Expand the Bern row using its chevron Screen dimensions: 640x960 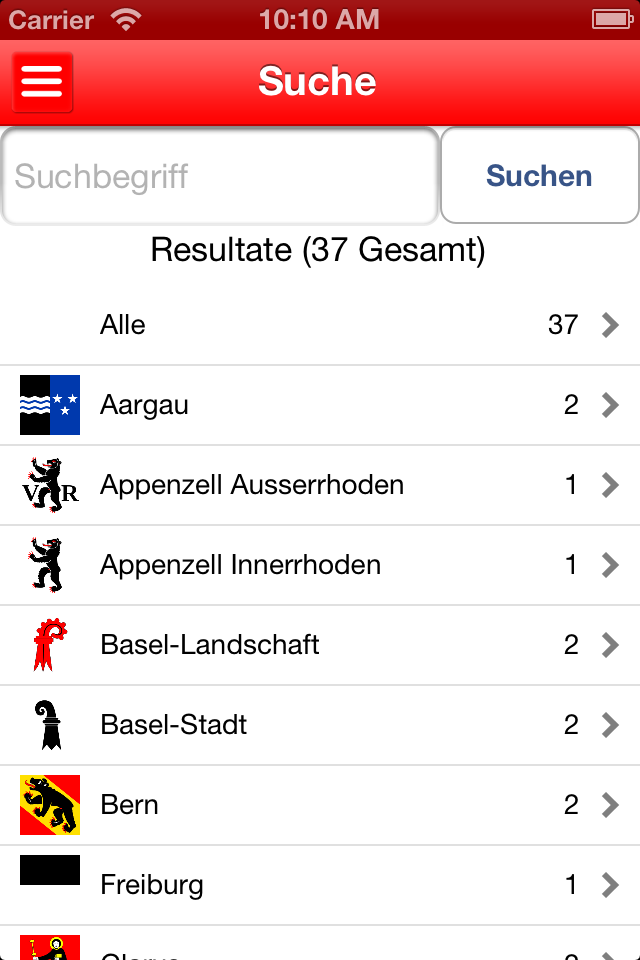click(611, 804)
